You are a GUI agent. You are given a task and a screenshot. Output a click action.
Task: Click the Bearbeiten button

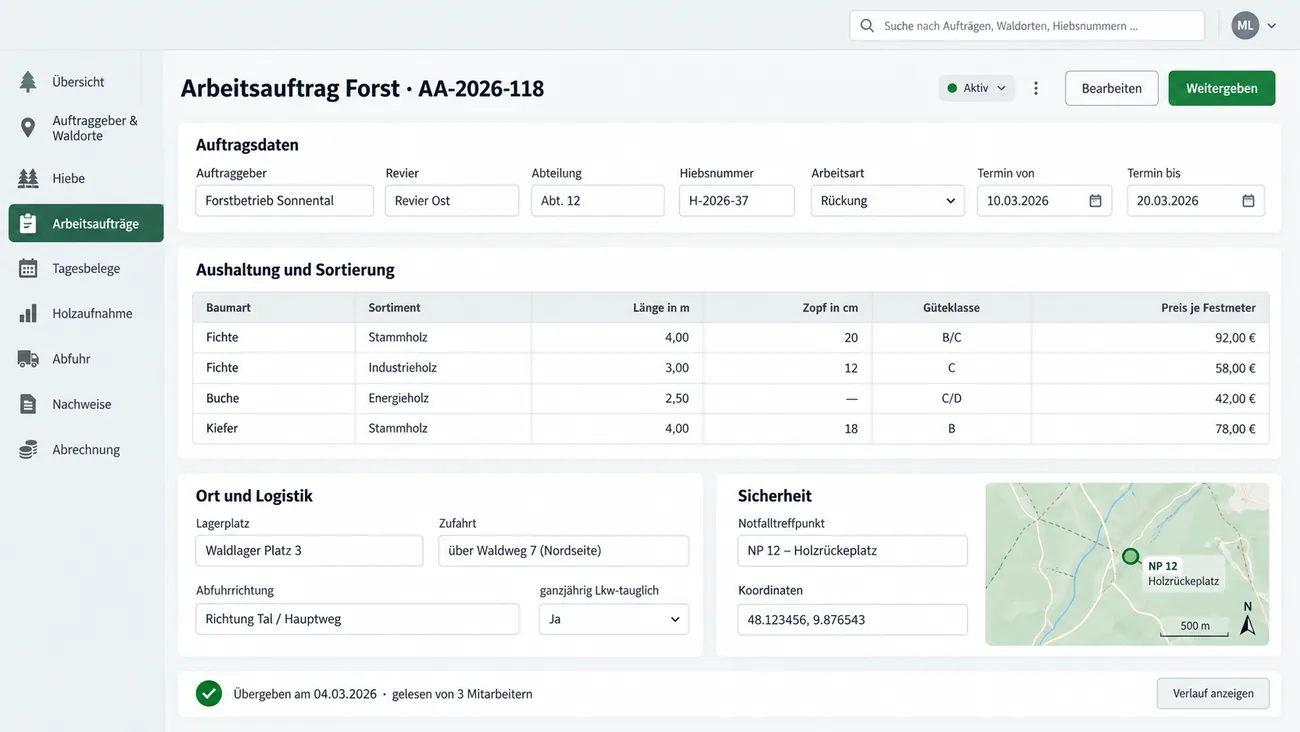(1111, 88)
